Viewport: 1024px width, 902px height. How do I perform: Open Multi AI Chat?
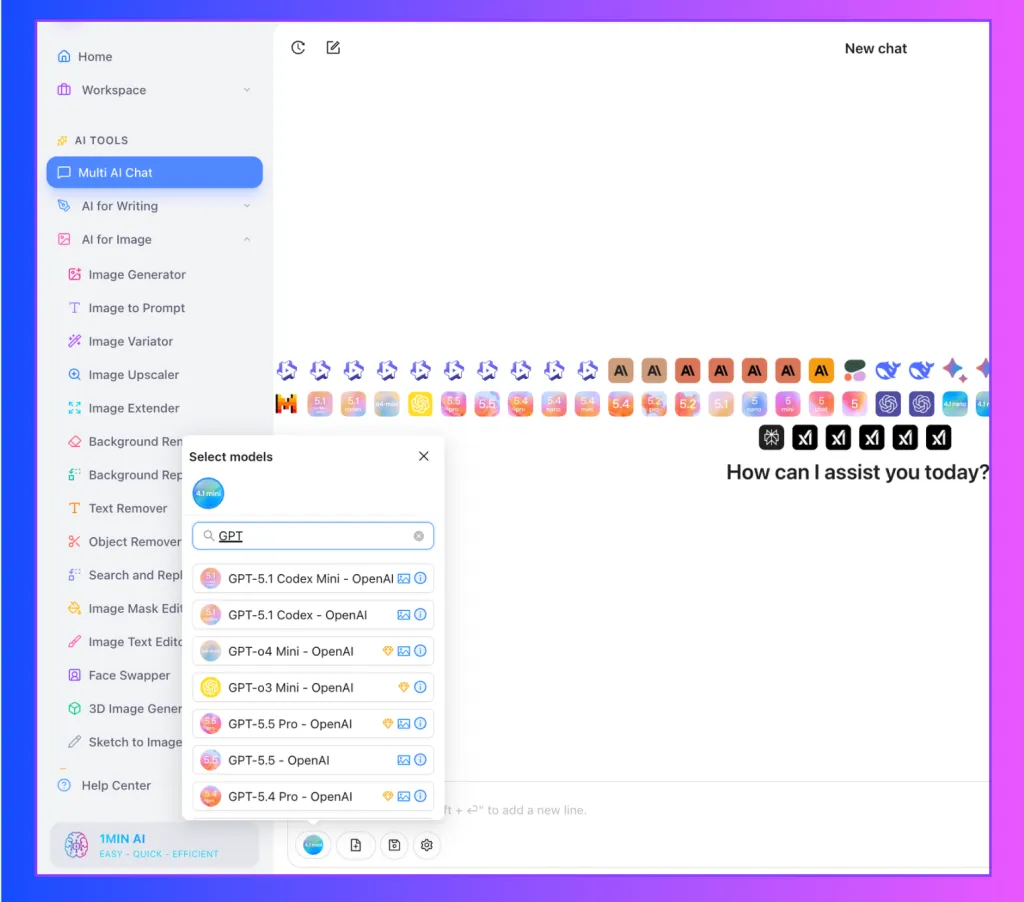155,172
